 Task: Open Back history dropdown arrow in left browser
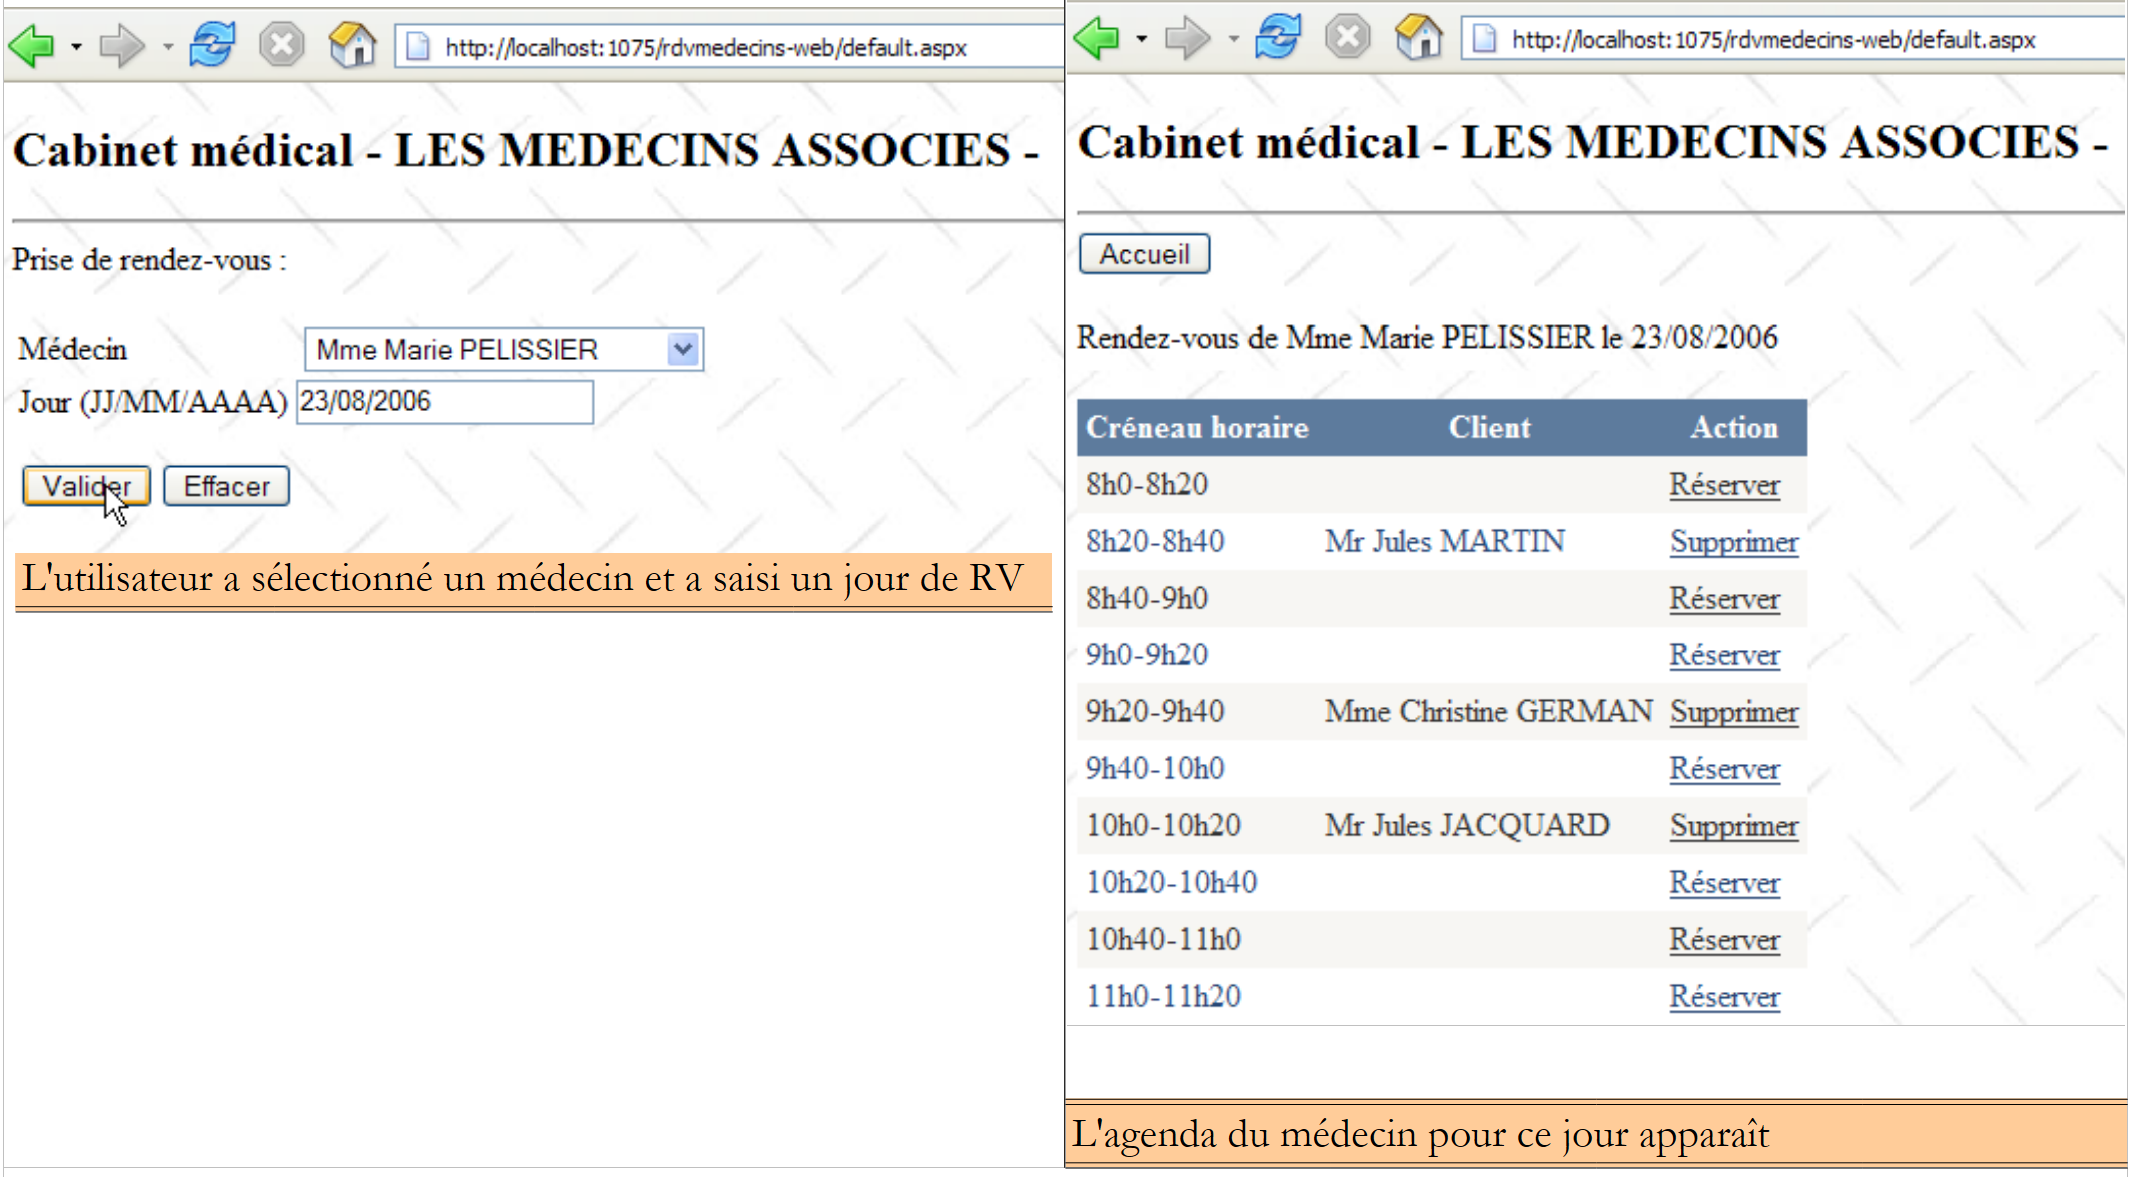76,47
